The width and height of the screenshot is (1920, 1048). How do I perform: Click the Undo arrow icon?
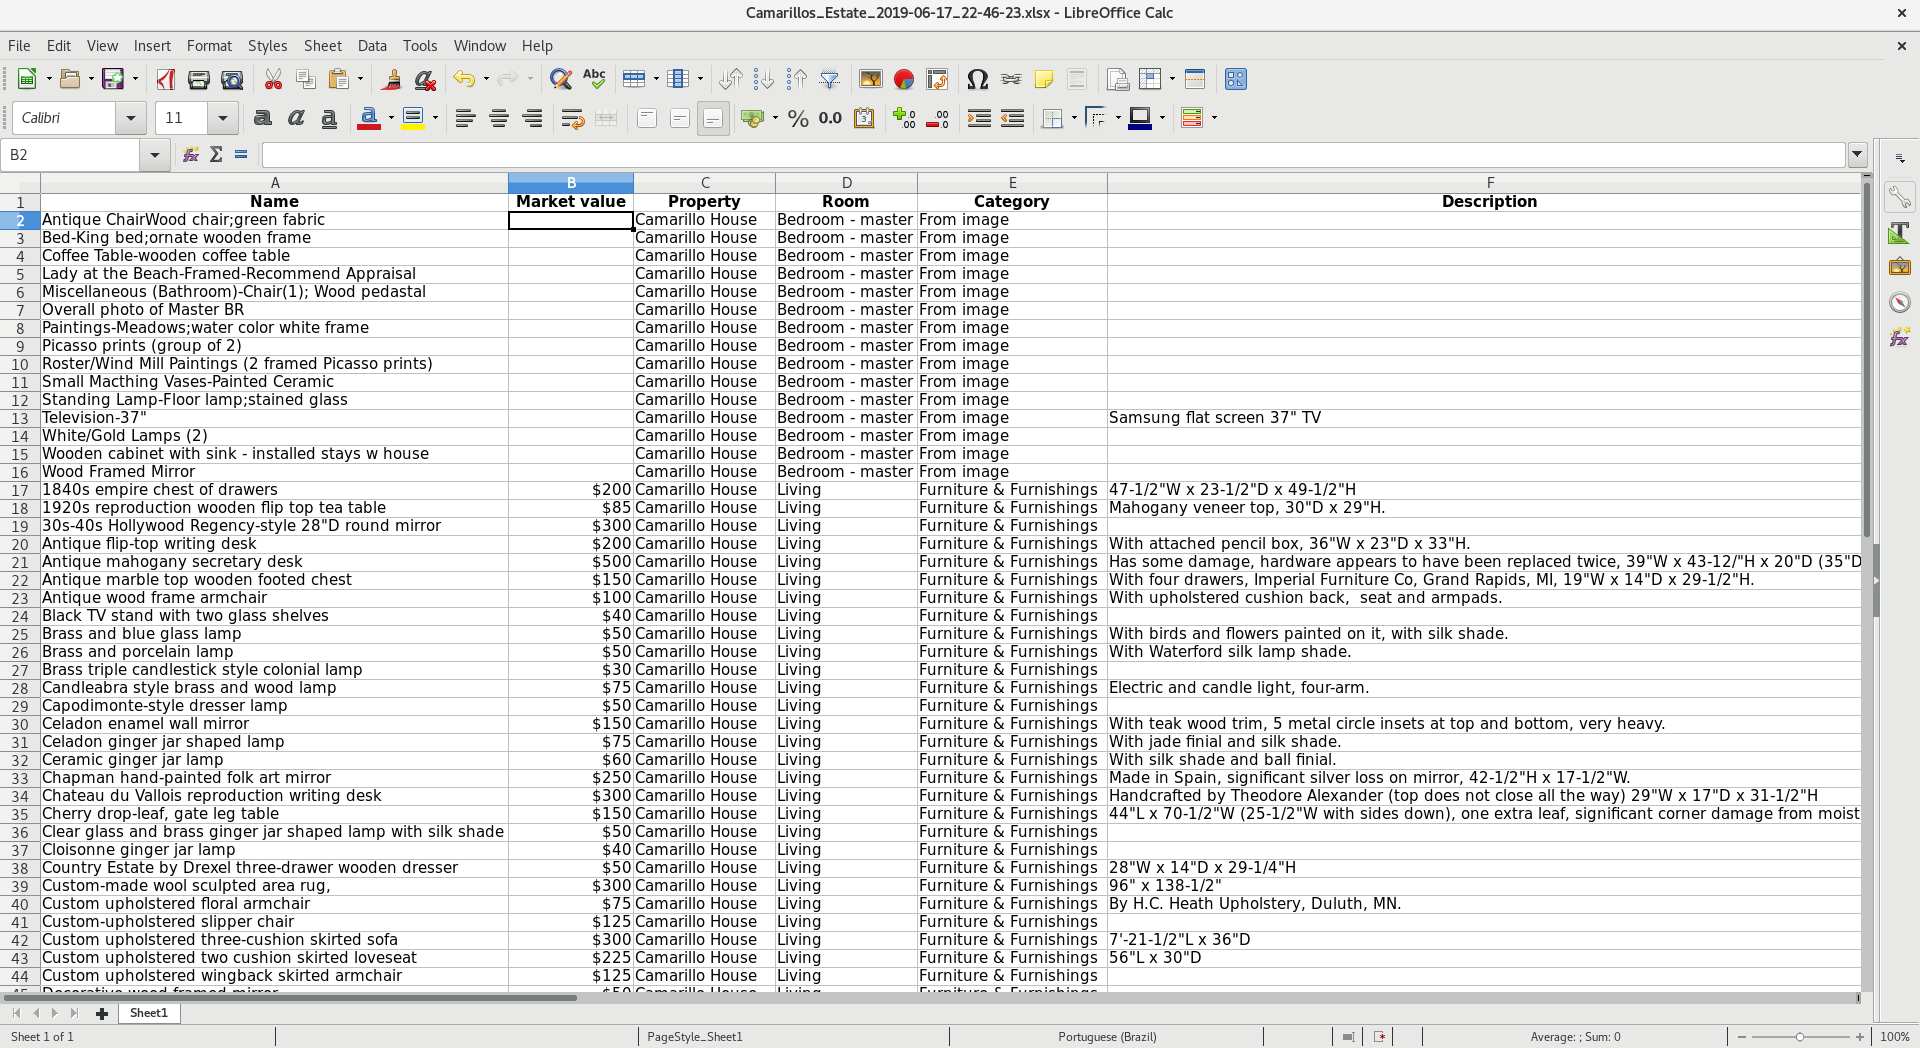[x=464, y=79]
